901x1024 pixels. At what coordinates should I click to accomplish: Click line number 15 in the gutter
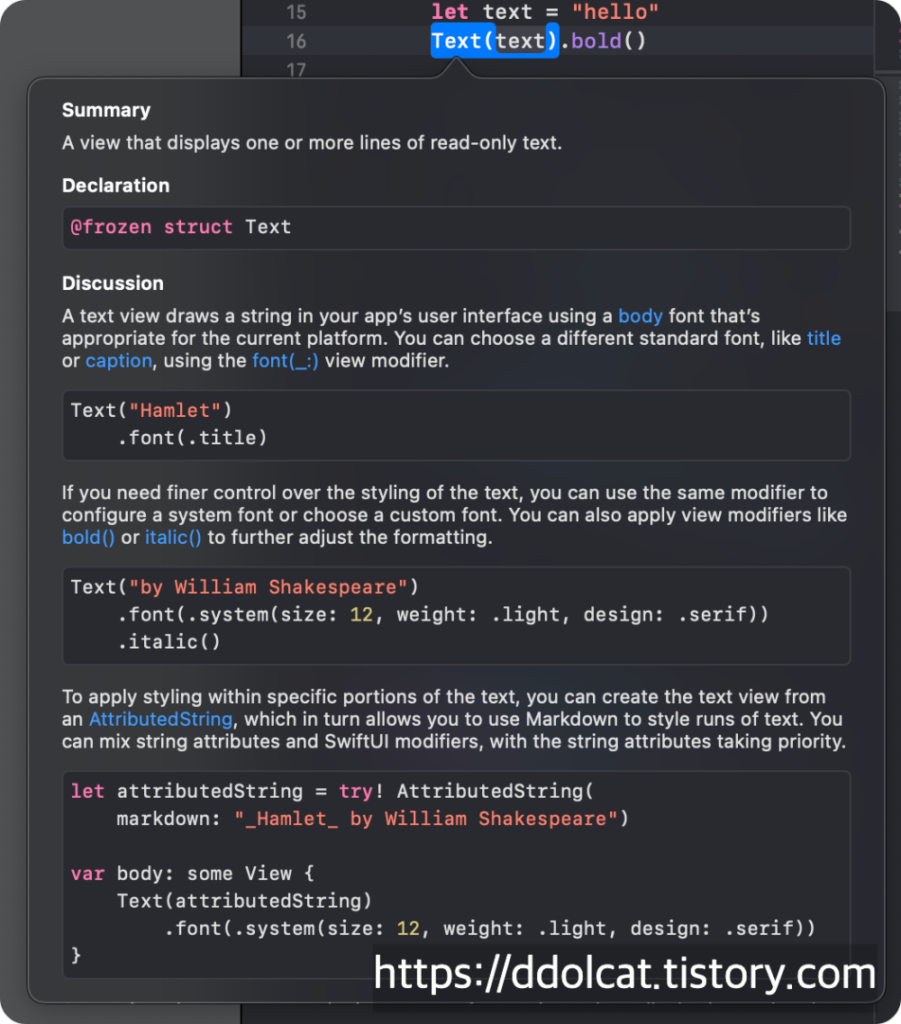(x=296, y=13)
